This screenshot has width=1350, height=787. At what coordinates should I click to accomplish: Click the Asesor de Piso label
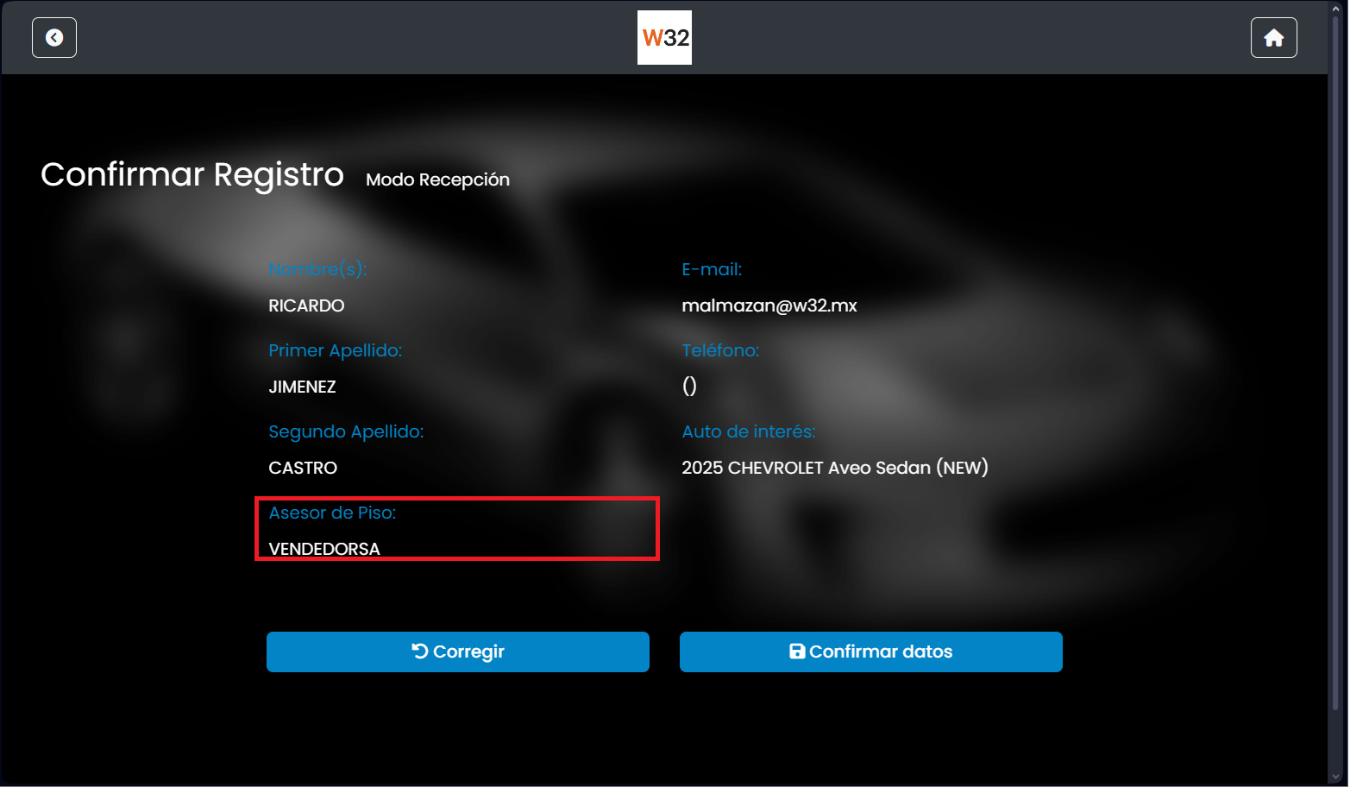click(332, 513)
